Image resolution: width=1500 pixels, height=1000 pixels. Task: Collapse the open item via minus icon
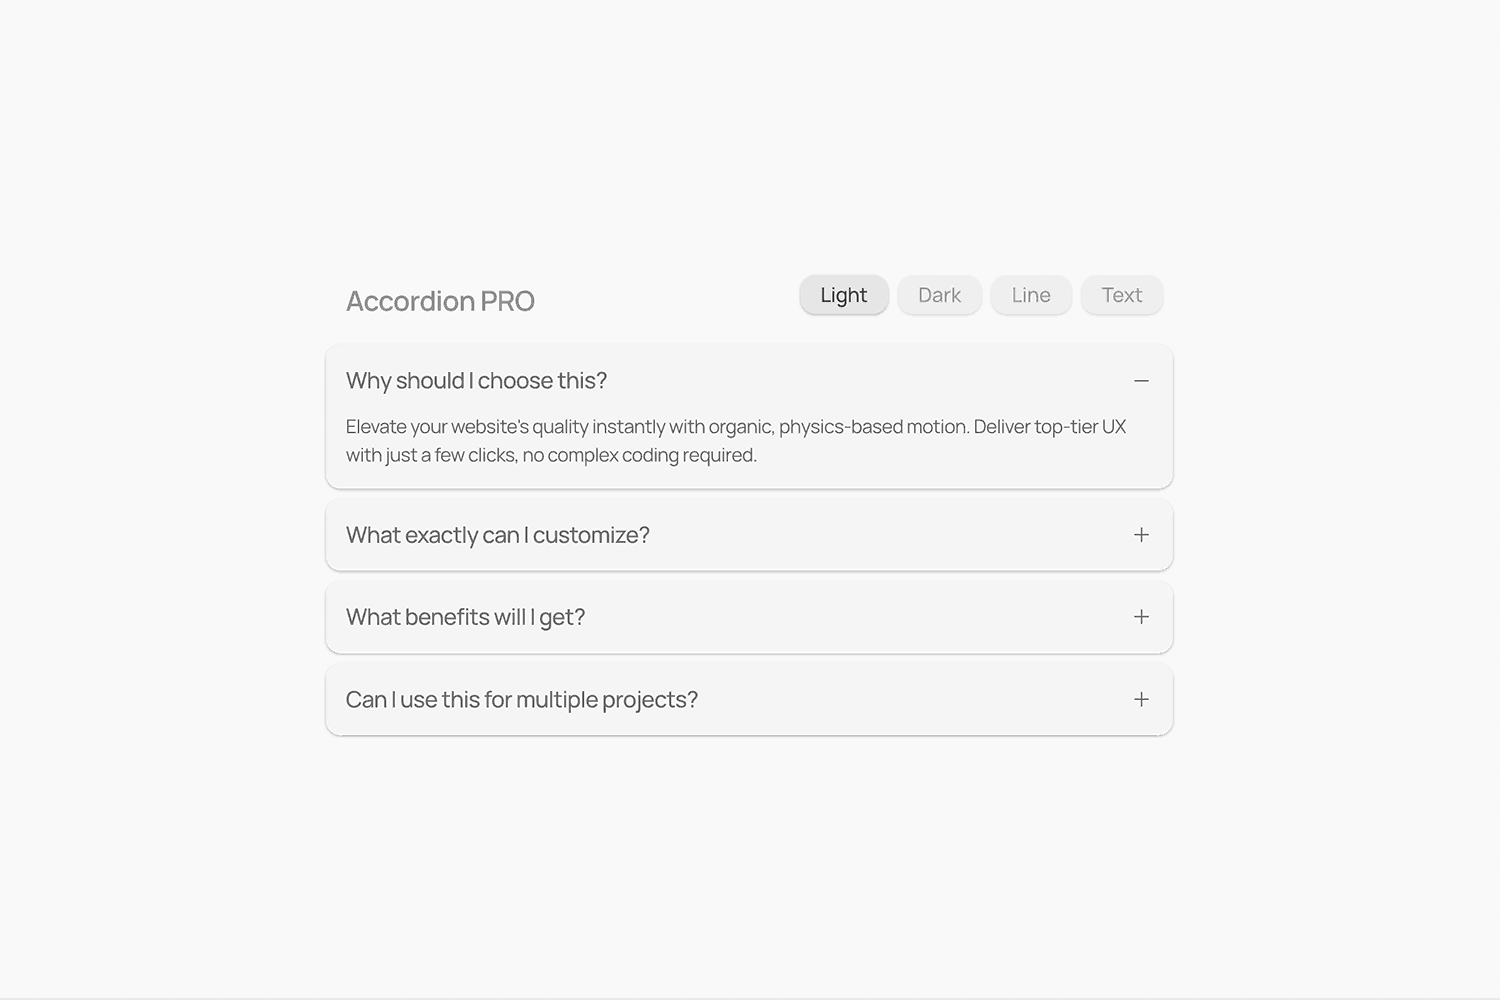[x=1141, y=381]
